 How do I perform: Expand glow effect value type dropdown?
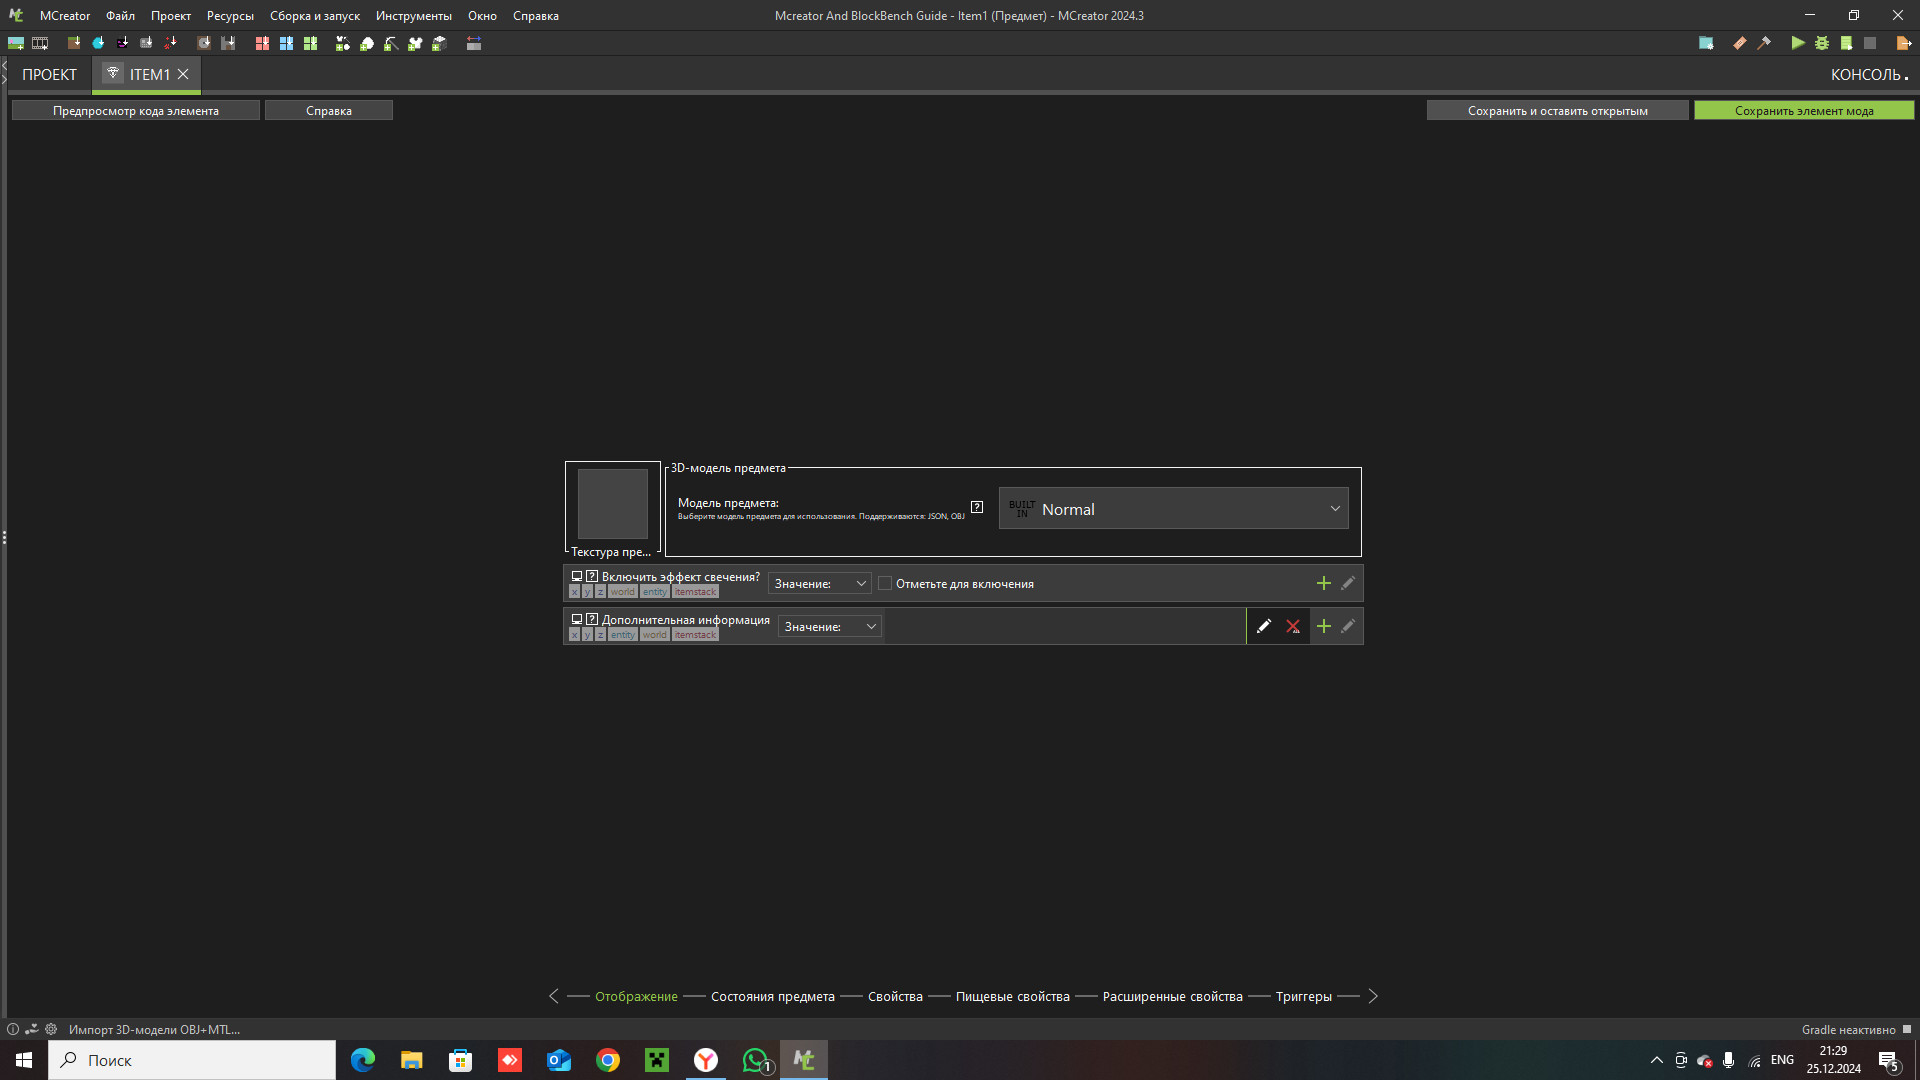click(x=819, y=584)
